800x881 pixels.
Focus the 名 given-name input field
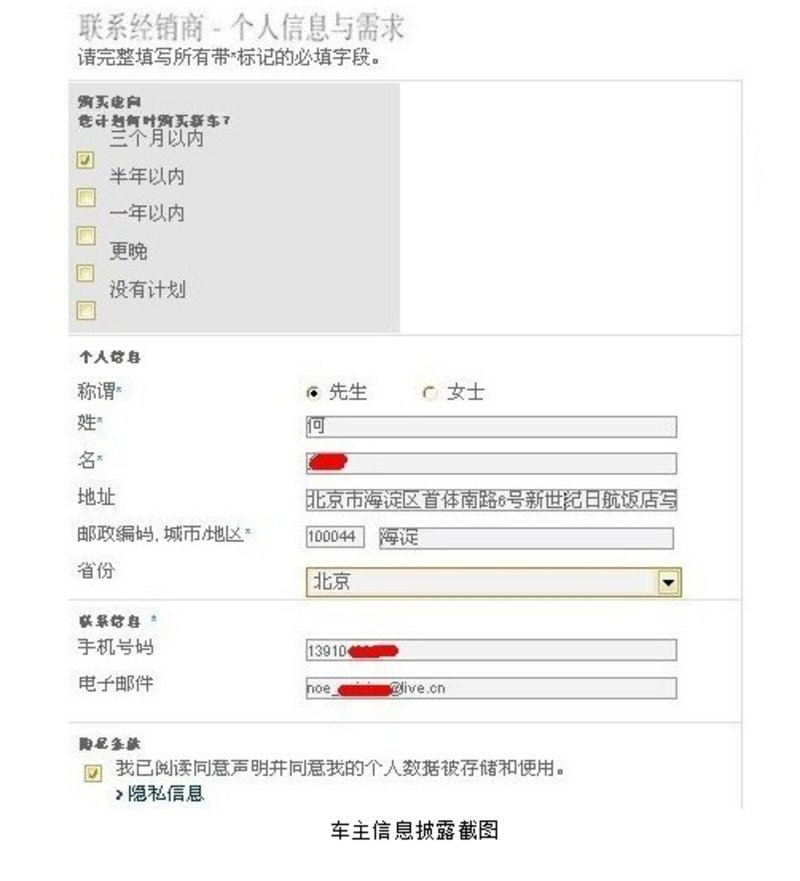(491, 464)
